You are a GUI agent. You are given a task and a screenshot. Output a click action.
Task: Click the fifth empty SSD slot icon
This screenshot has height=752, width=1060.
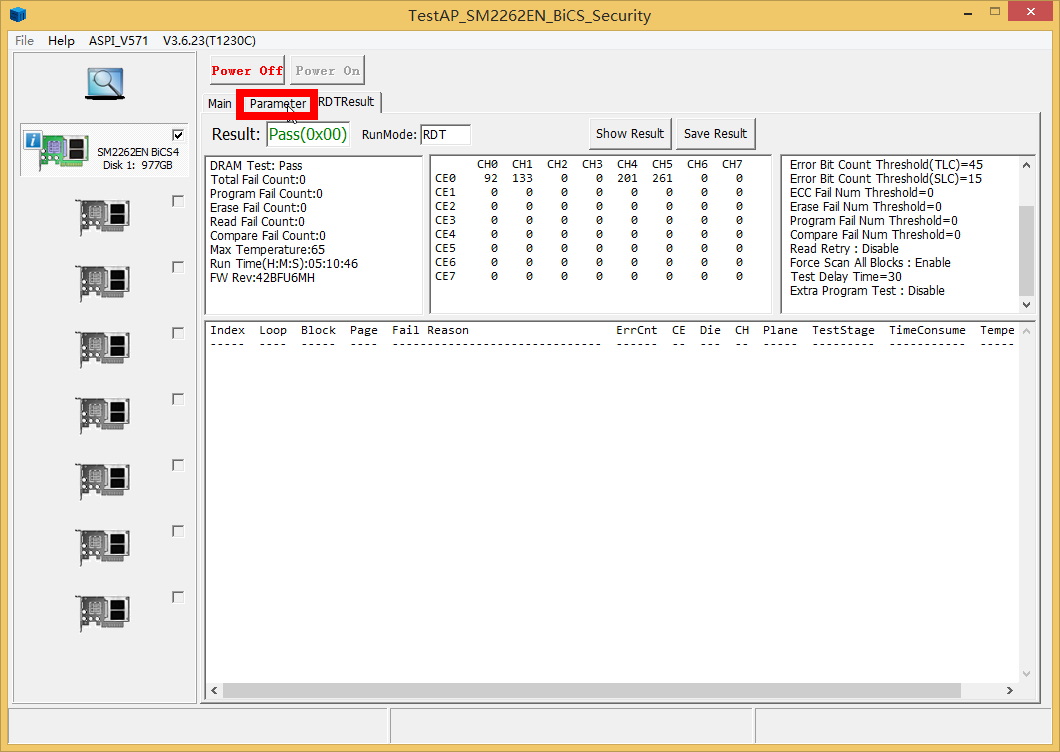104,481
